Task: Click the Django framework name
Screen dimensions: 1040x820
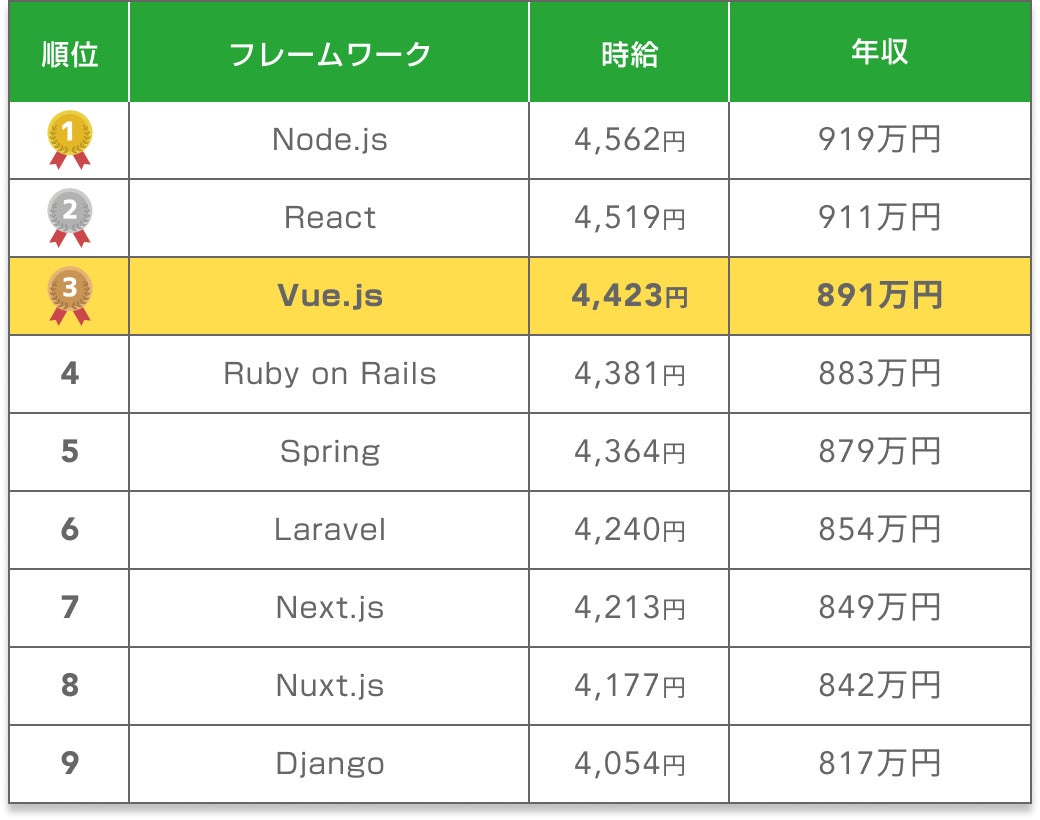Action: (x=330, y=764)
